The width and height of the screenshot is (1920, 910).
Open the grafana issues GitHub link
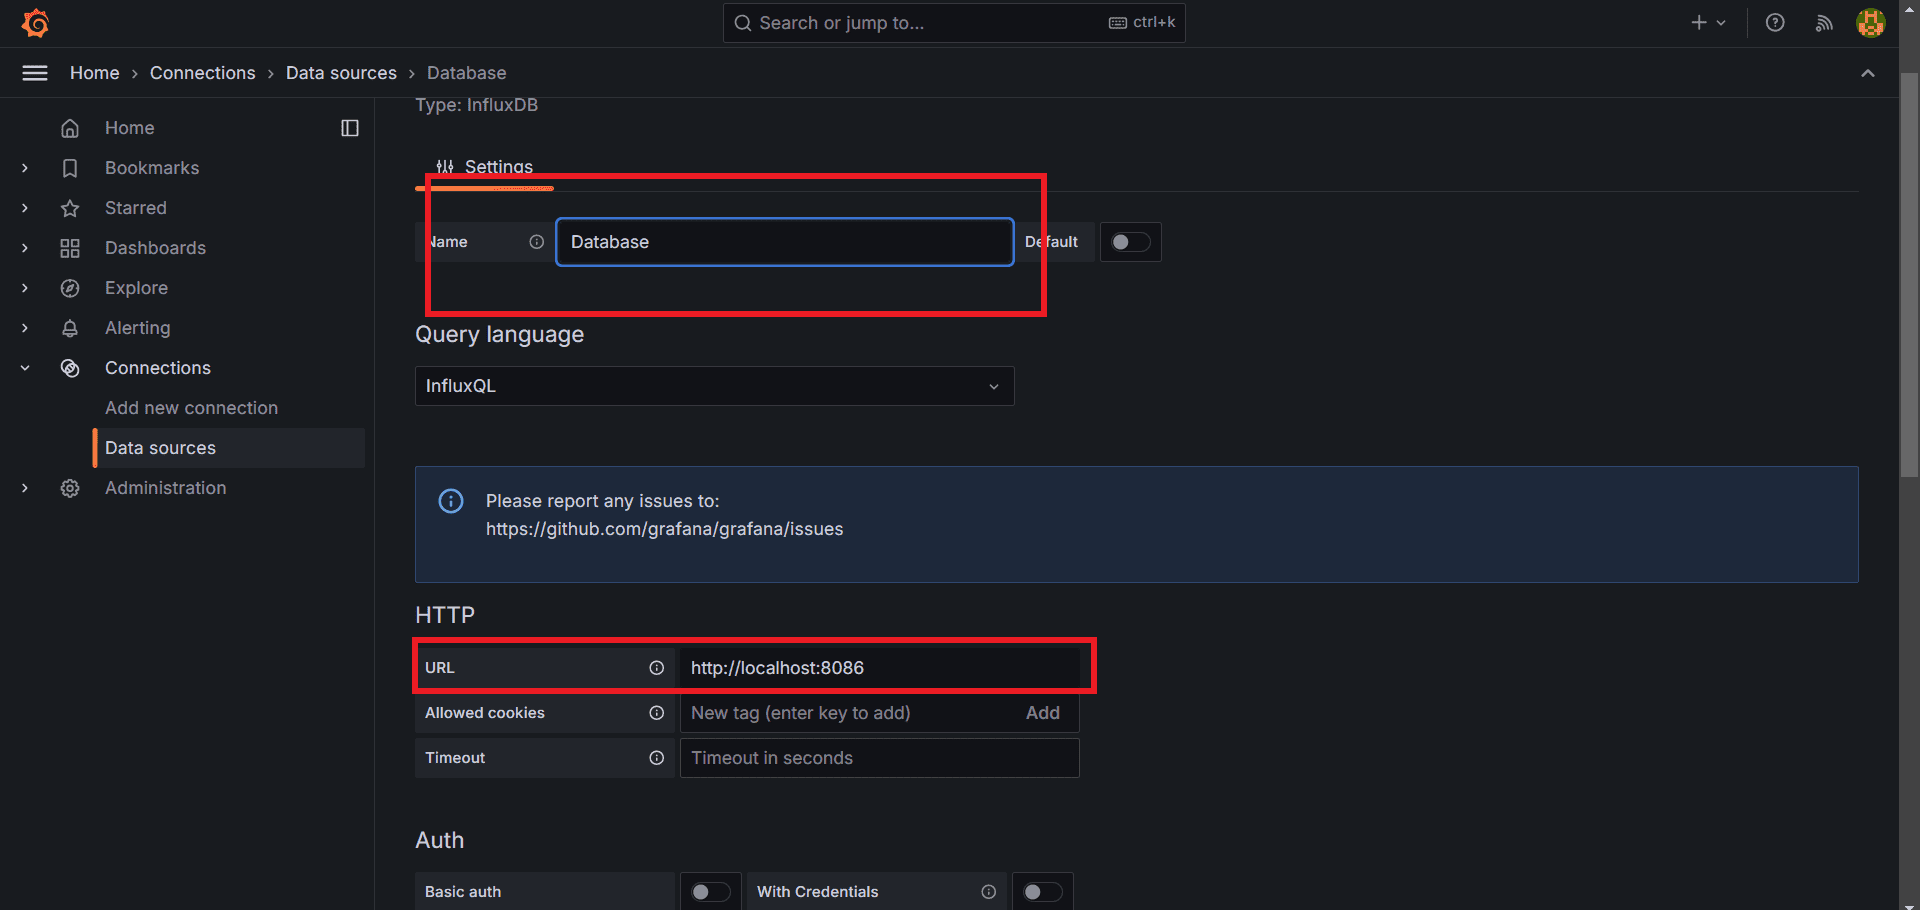(664, 529)
